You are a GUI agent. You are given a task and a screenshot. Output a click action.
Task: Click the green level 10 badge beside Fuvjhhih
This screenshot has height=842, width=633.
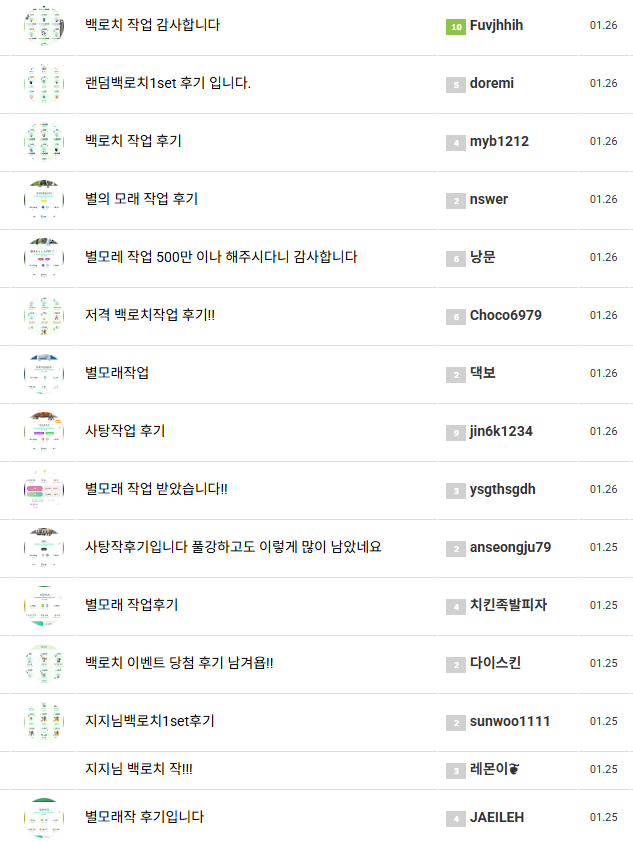click(x=456, y=26)
